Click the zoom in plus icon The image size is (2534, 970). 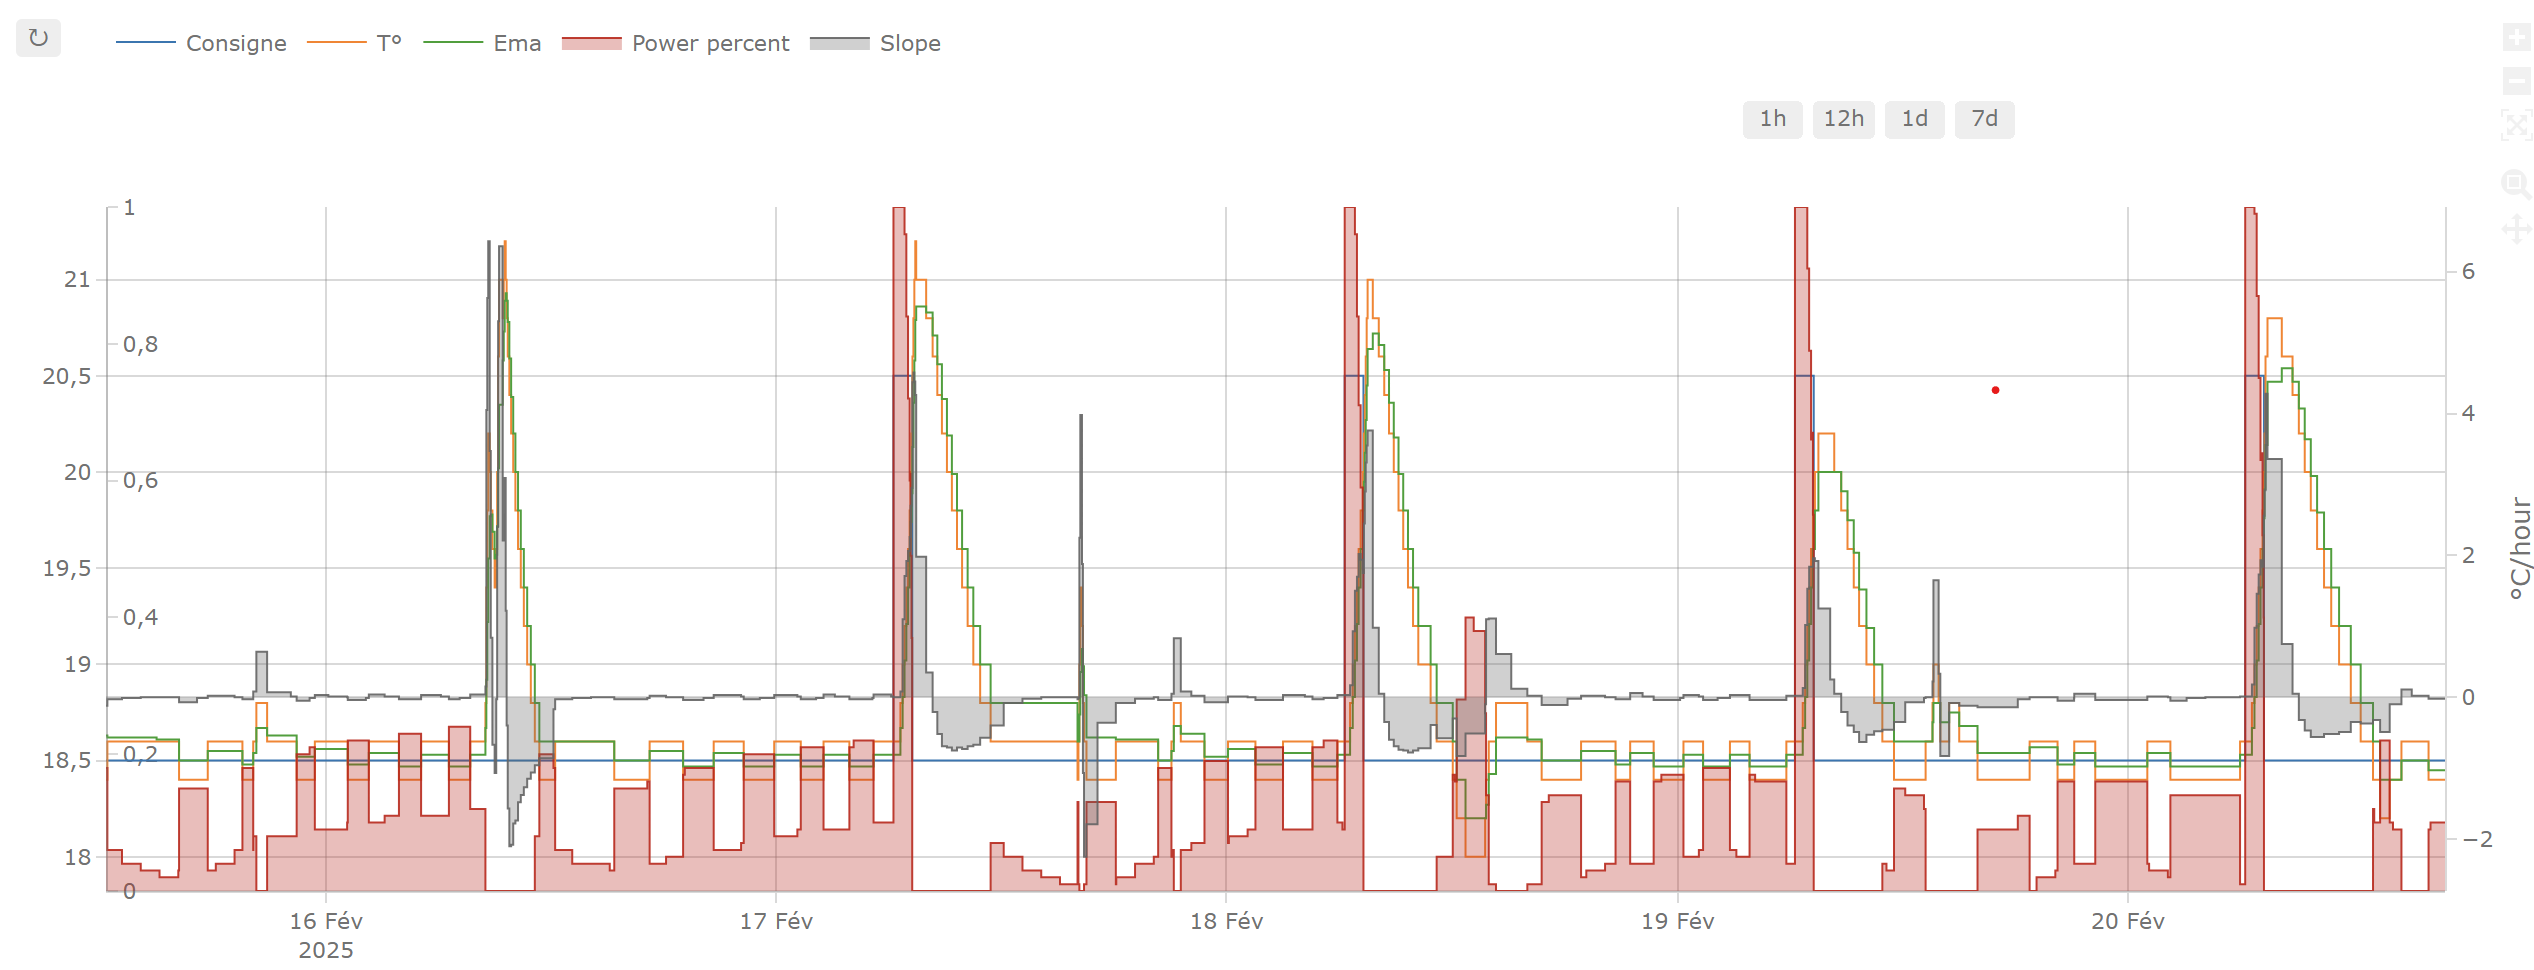tap(2516, 38)
